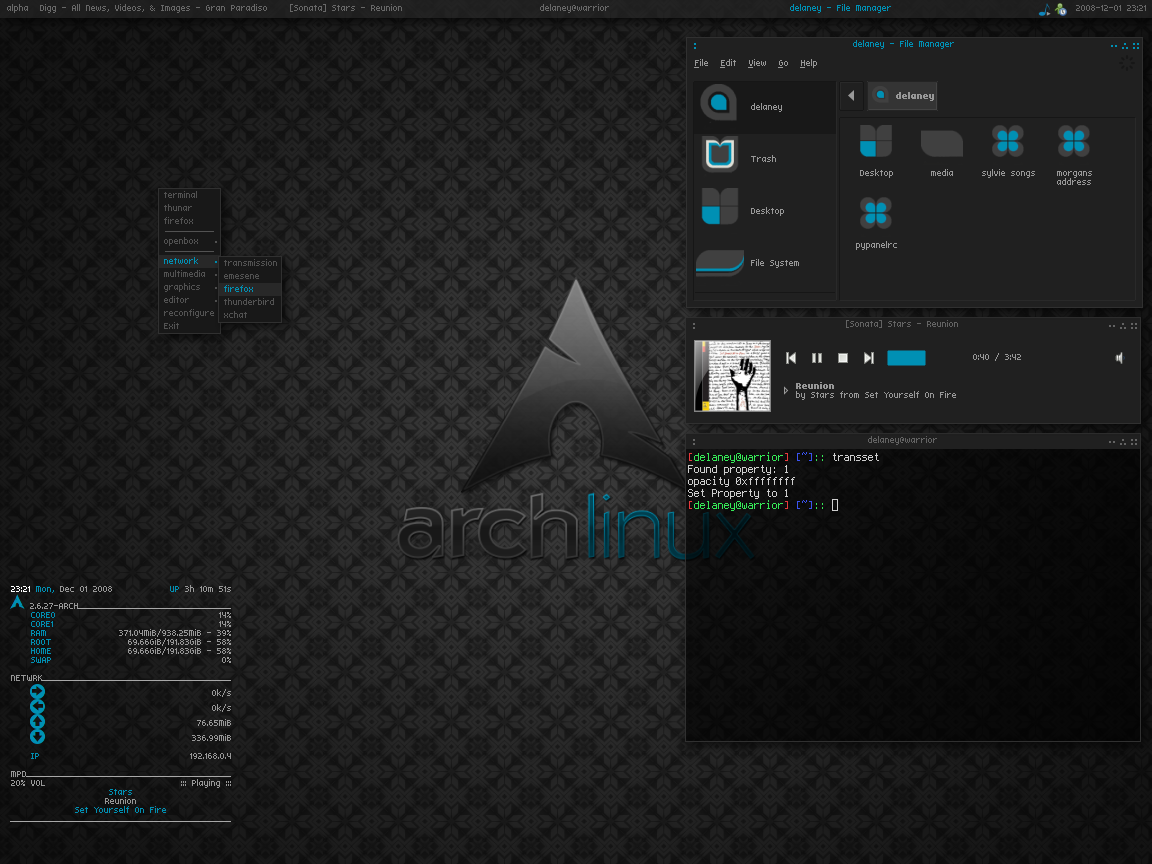
Task: Select delaney@warrior taskbar entry
Action: (x=574, y=8)
